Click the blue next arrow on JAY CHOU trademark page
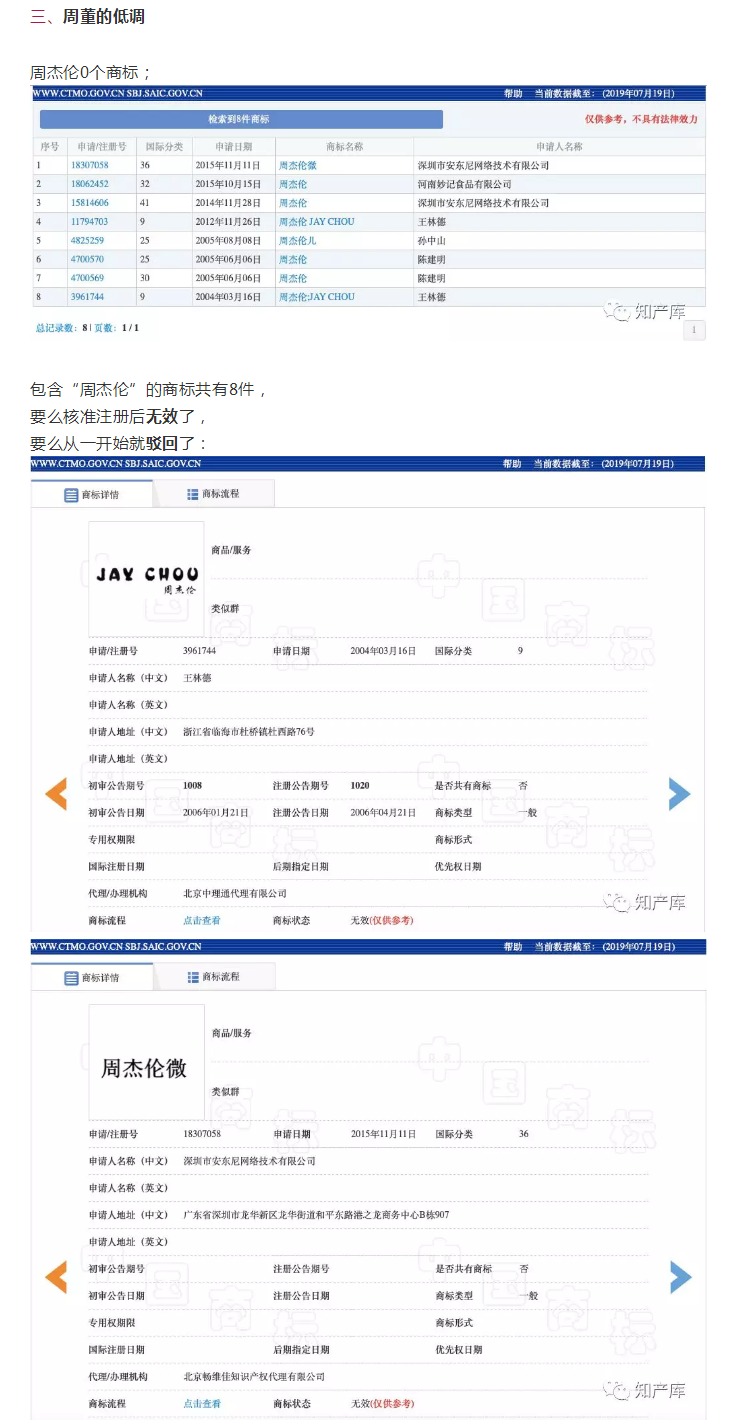The image size is (742, 1427). 679,794
